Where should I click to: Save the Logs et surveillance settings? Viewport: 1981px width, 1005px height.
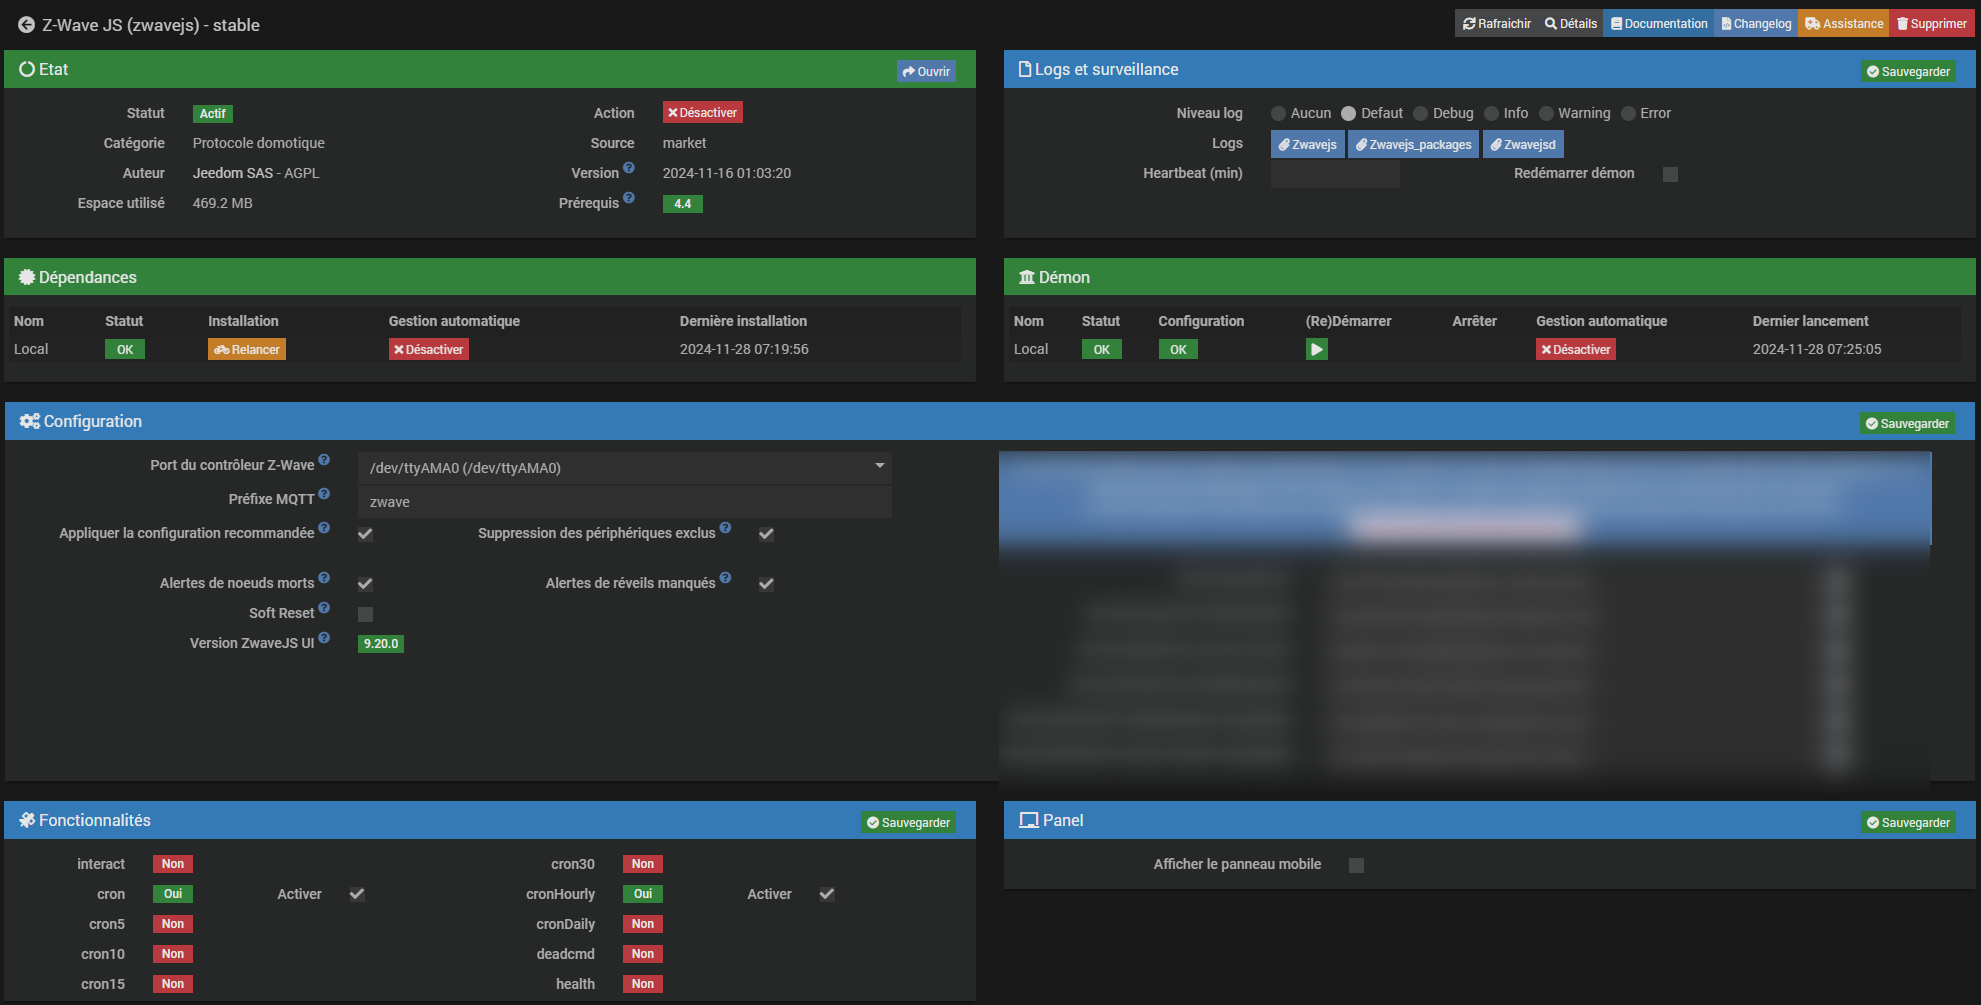coord(1908,71)
